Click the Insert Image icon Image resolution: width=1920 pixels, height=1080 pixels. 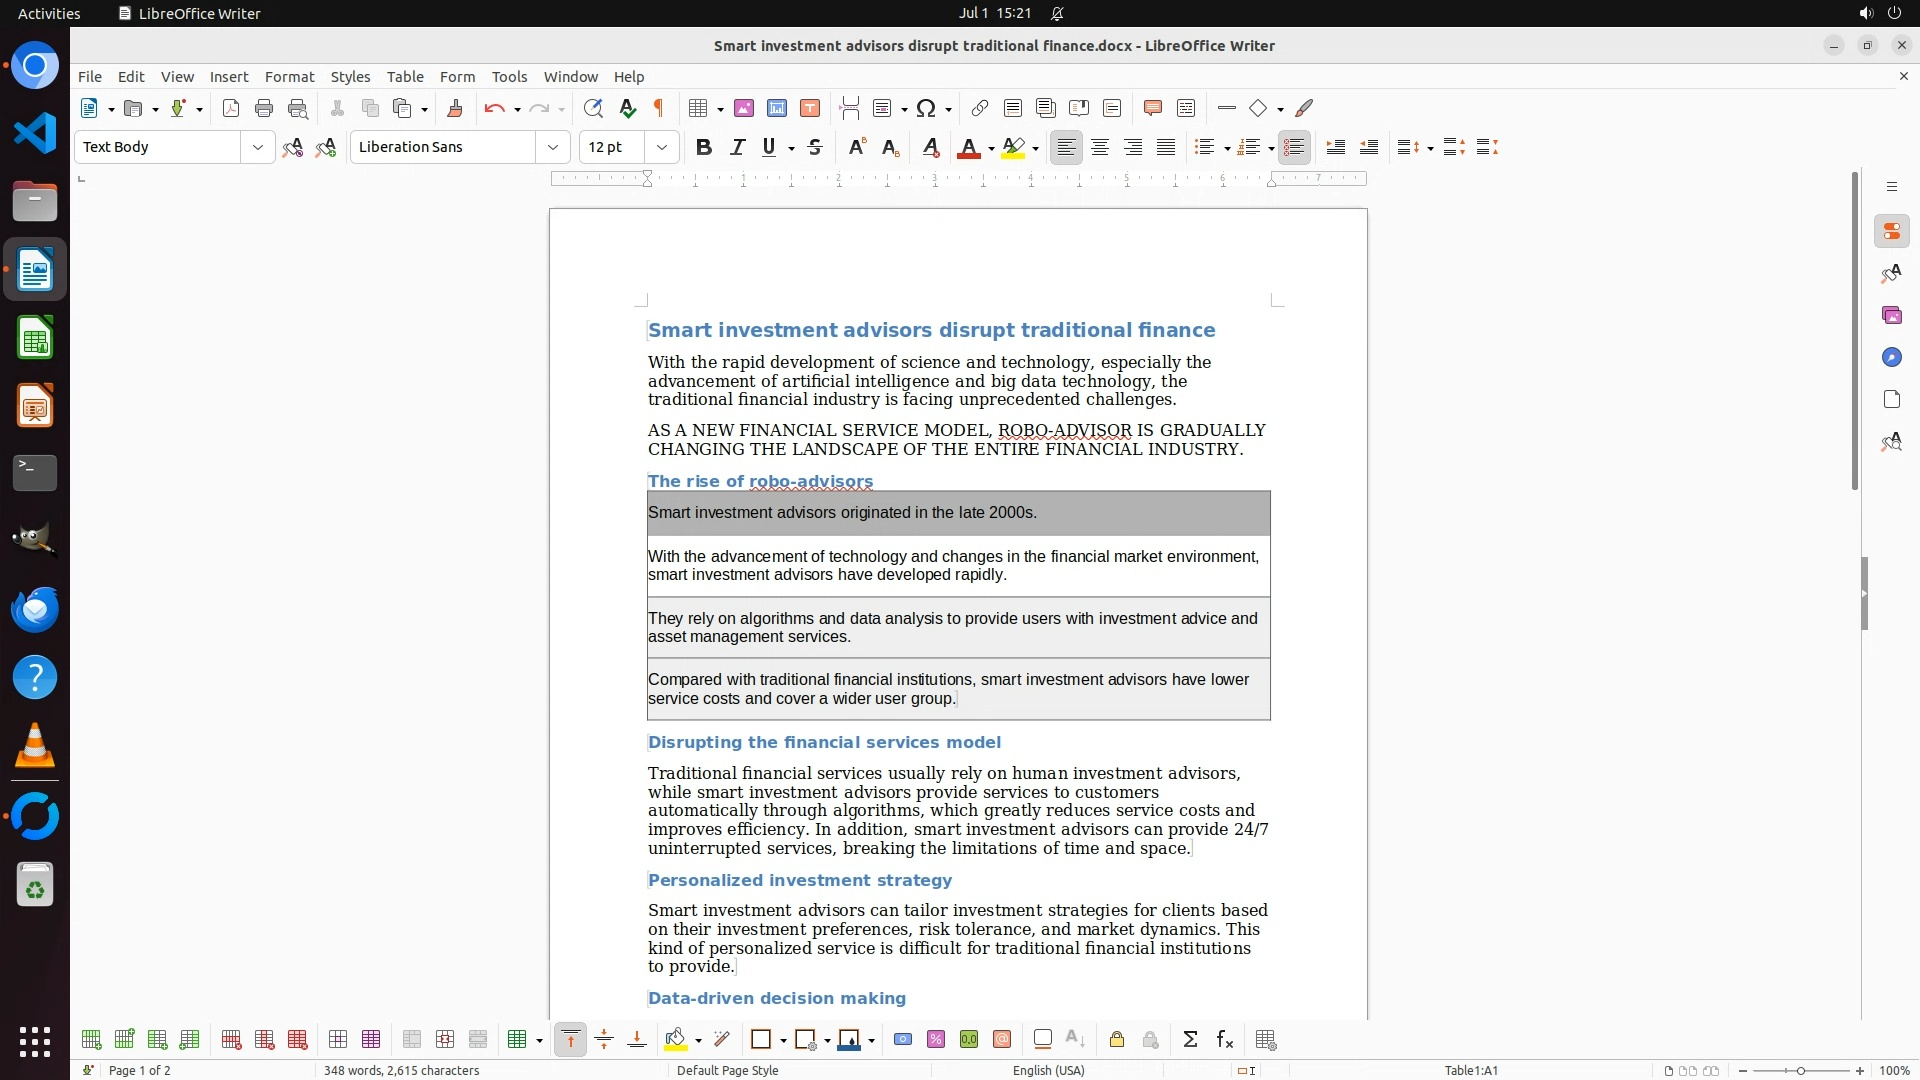tap(744, 108)
